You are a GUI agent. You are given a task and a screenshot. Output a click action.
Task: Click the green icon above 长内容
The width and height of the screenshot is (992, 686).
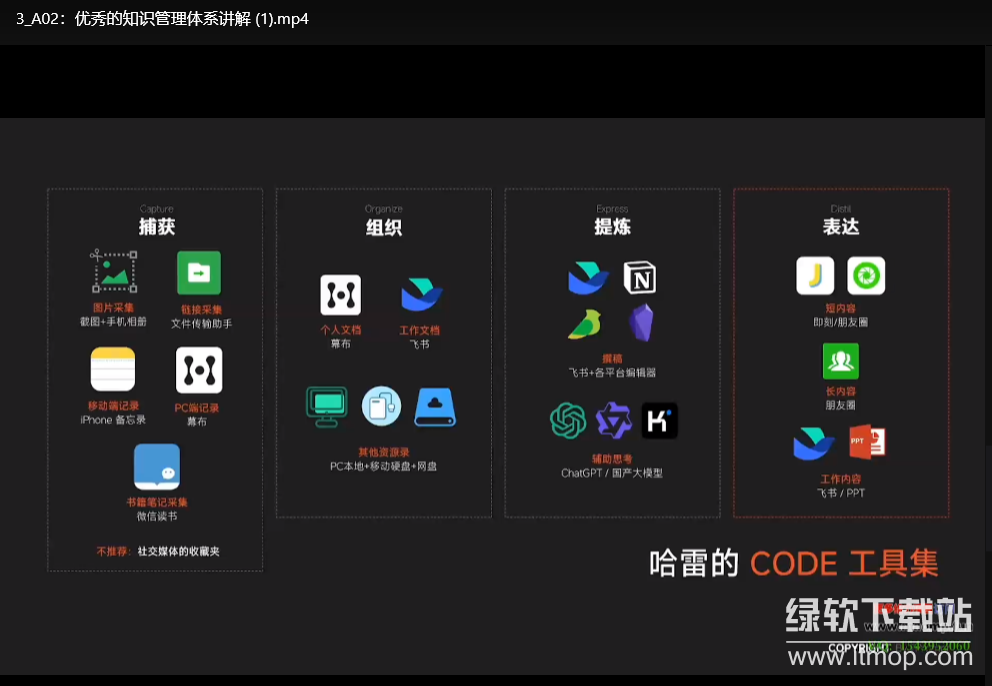click(840, 360)
